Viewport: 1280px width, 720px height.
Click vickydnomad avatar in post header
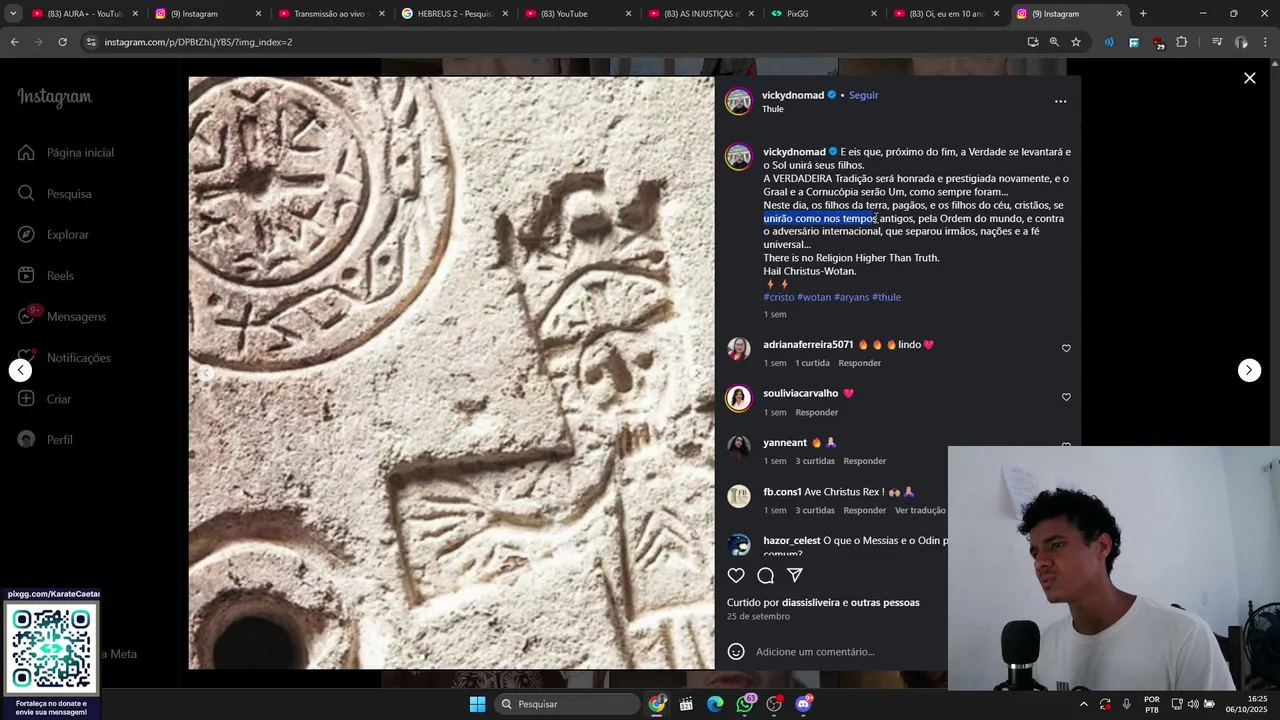[739, 101]
